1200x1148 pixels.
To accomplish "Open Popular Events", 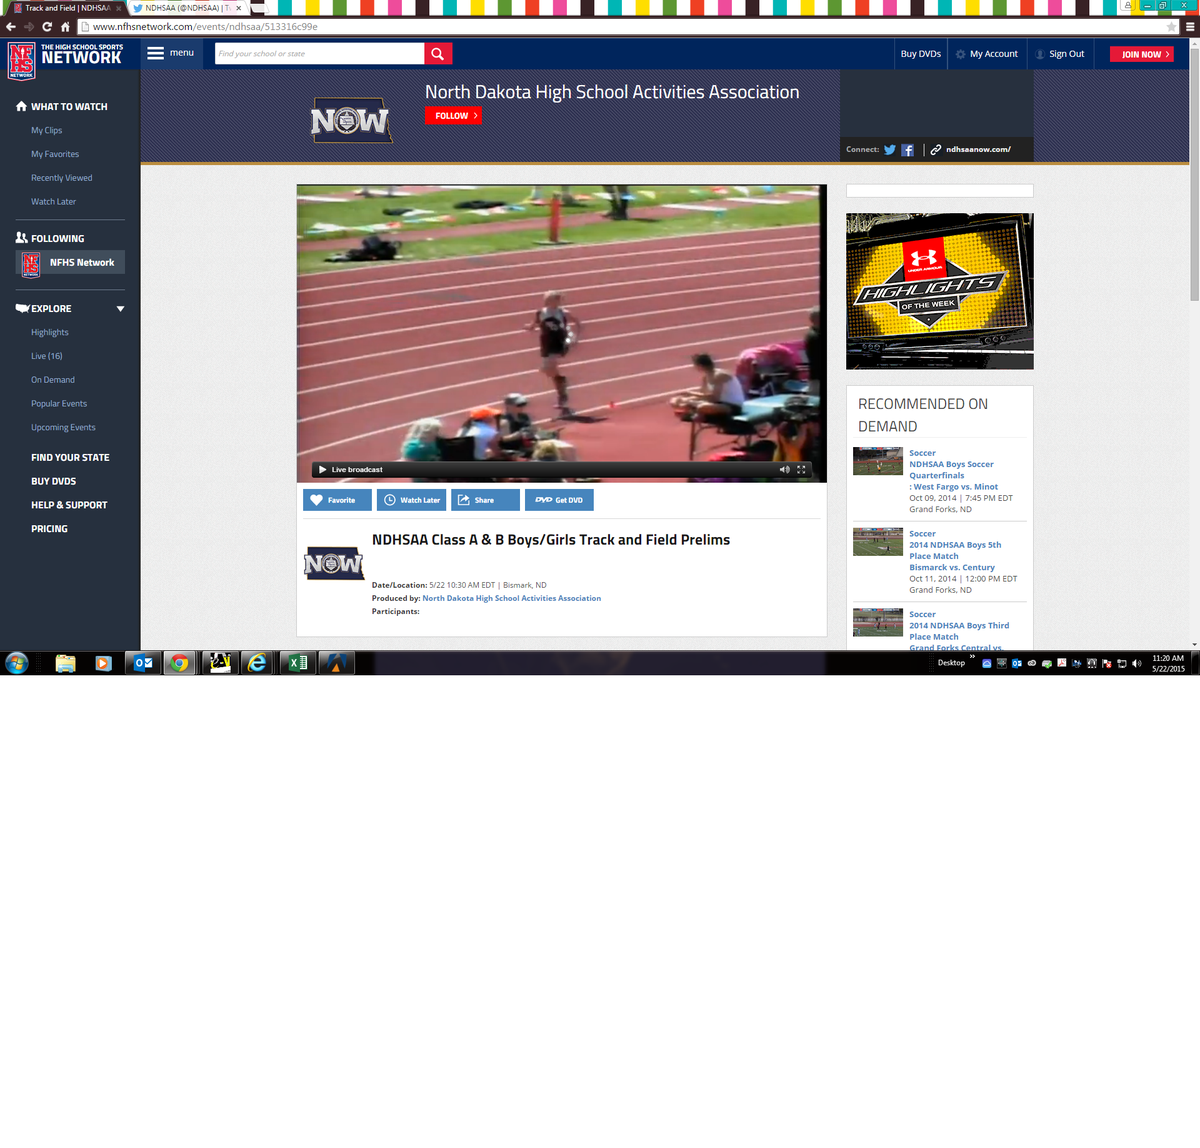I will (59, 404).
